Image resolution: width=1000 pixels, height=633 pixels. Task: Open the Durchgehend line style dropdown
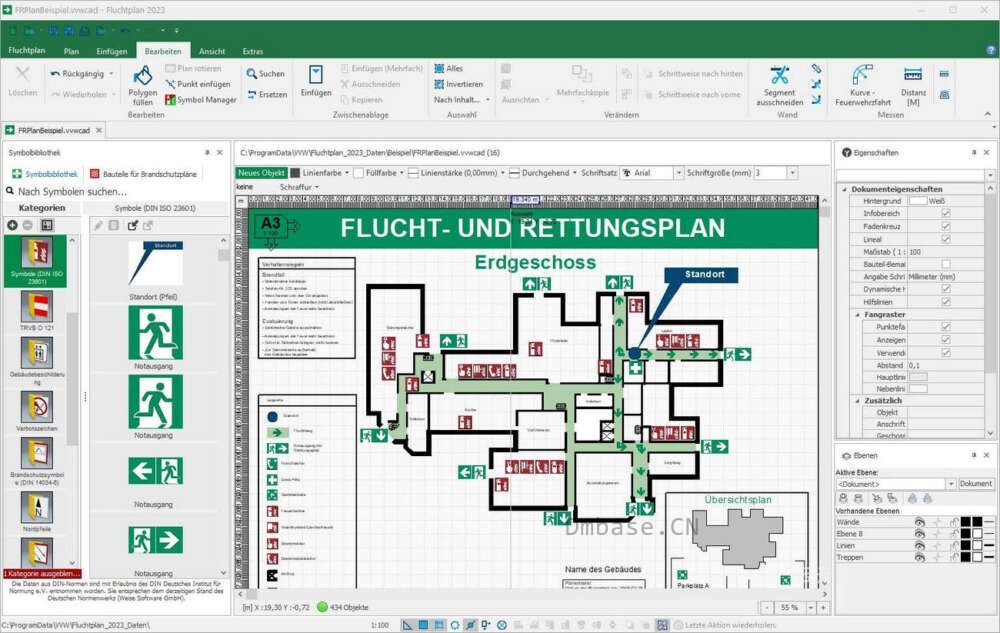[574, 173]
